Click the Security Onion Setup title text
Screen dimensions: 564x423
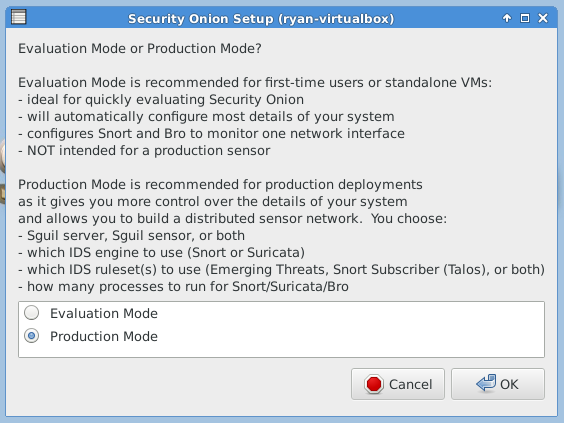click(x=261, y=19)
